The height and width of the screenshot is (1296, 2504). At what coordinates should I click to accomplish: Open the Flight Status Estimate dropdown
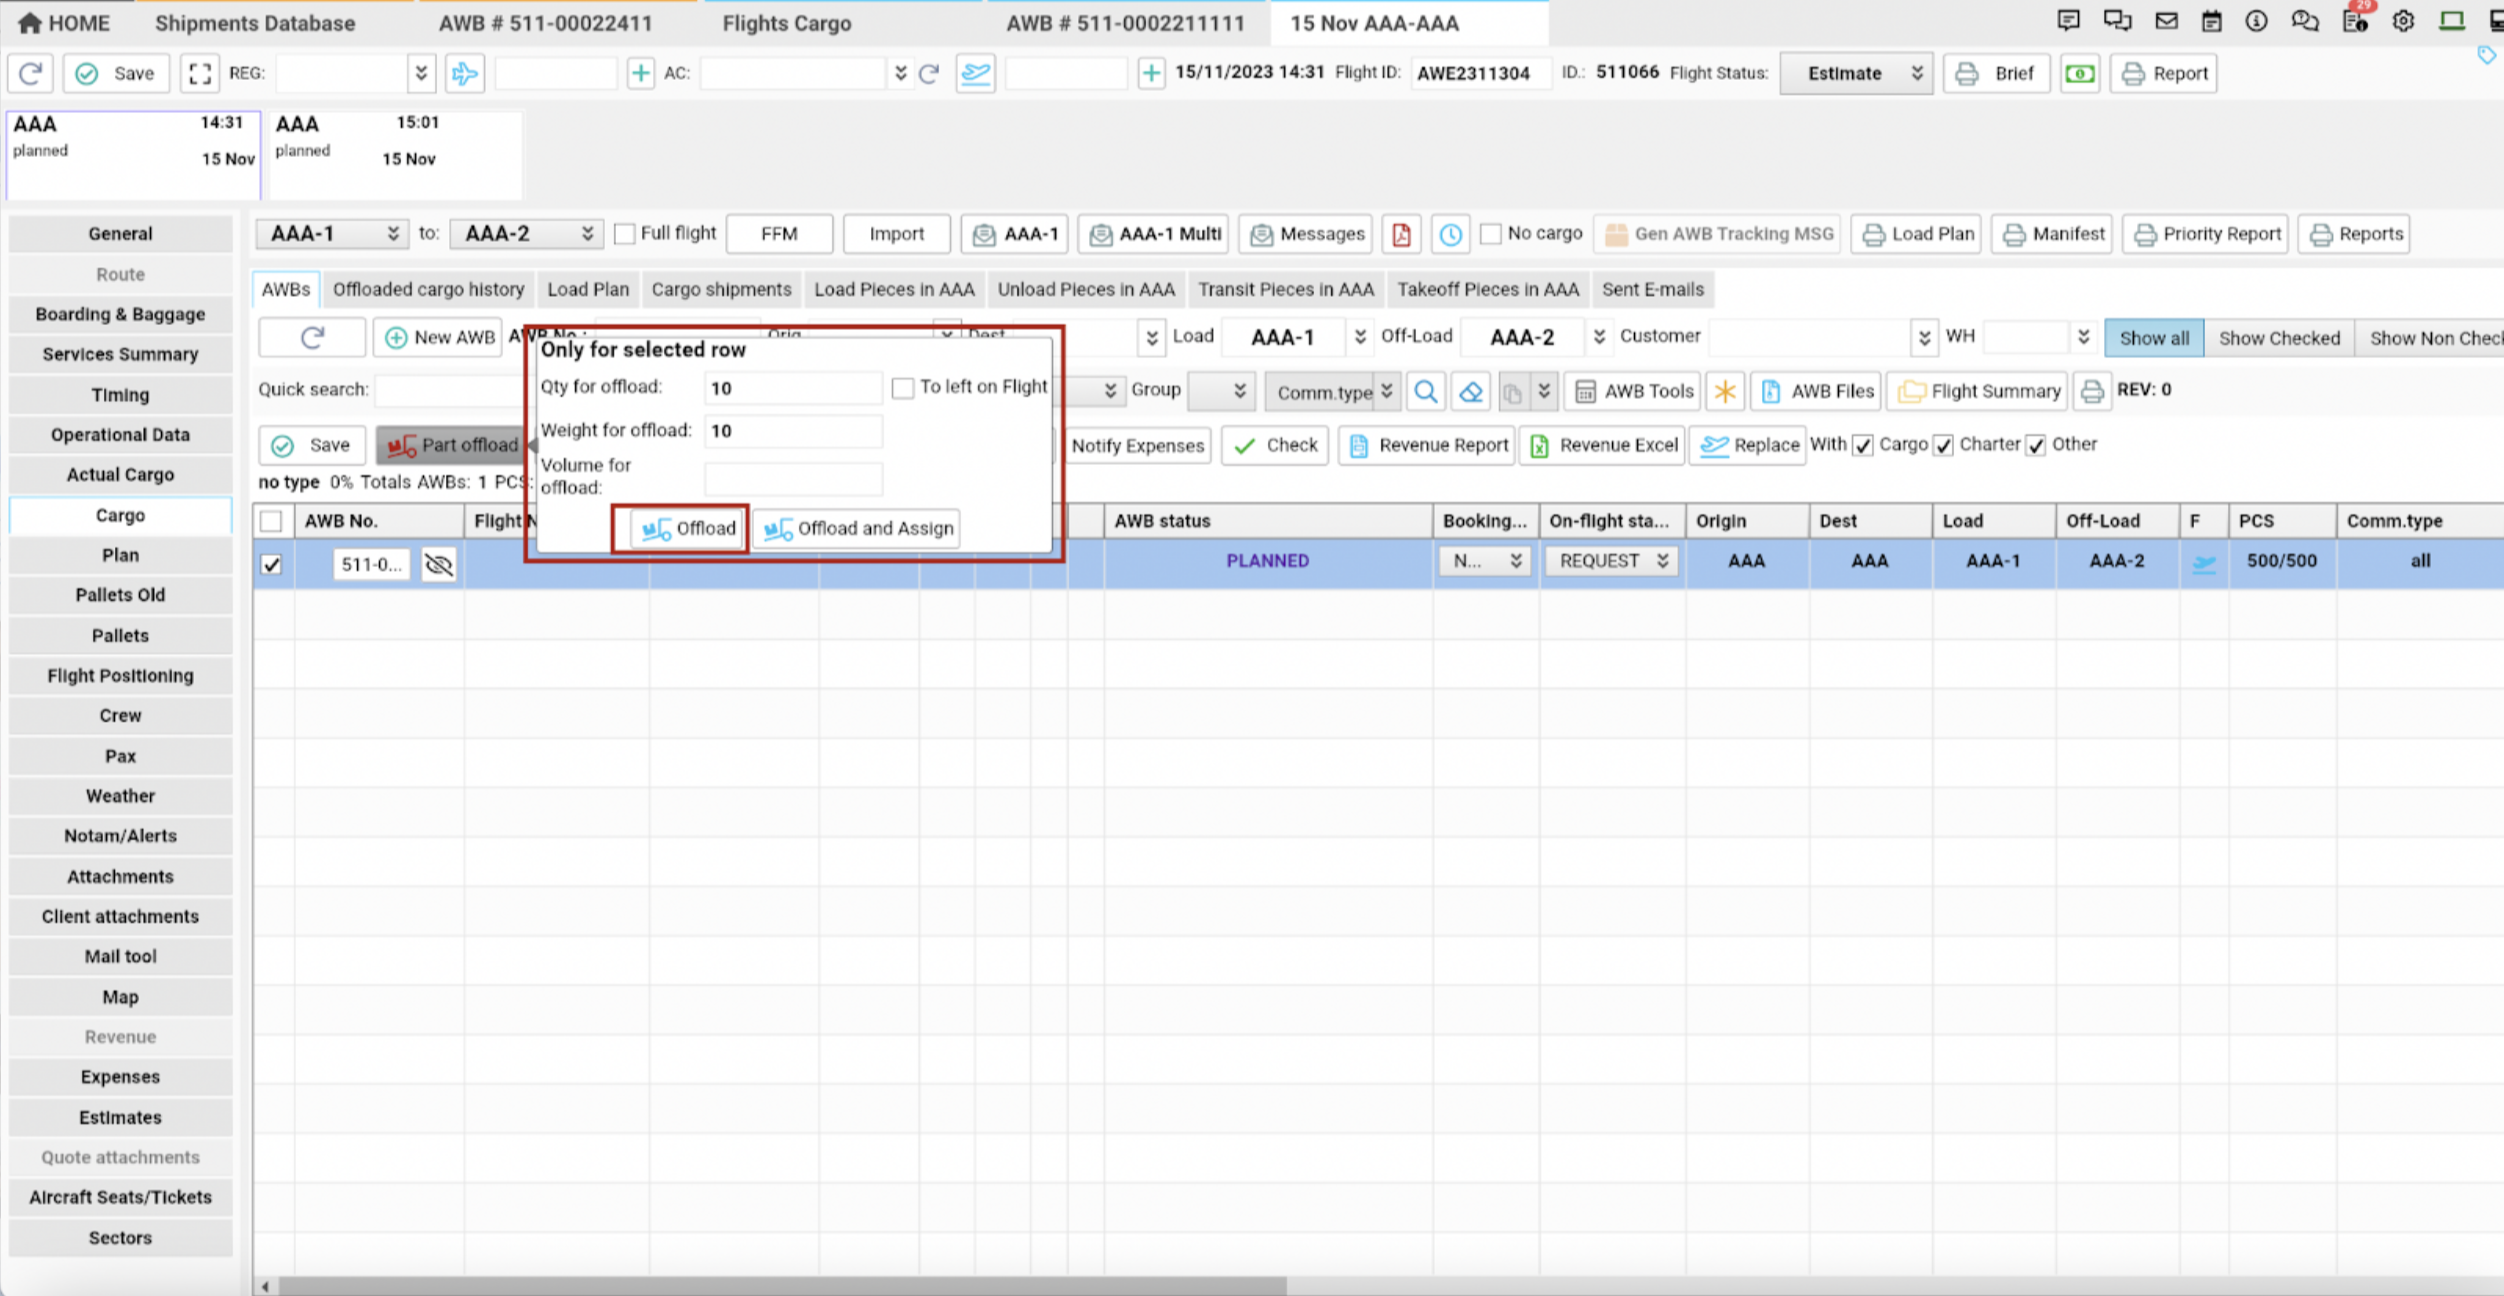coord(1856,73)
